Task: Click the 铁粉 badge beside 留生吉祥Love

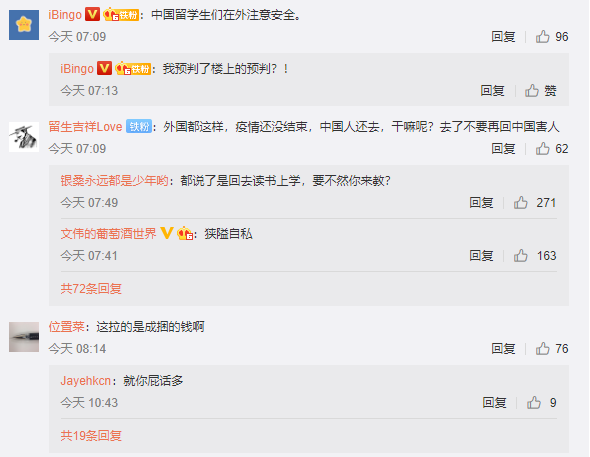Action: coord(139,127)
